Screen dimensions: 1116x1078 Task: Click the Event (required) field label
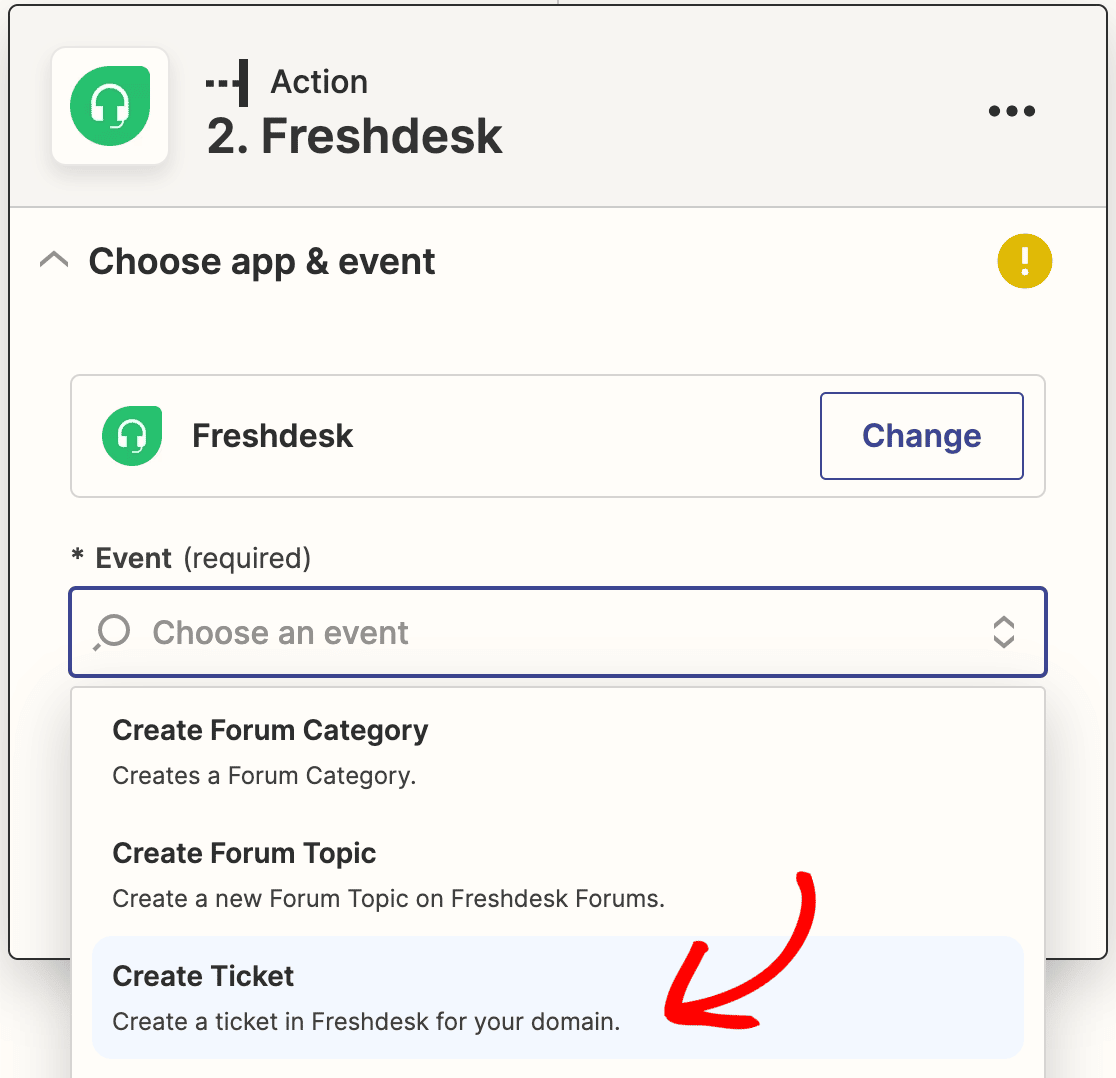point(191,558)
